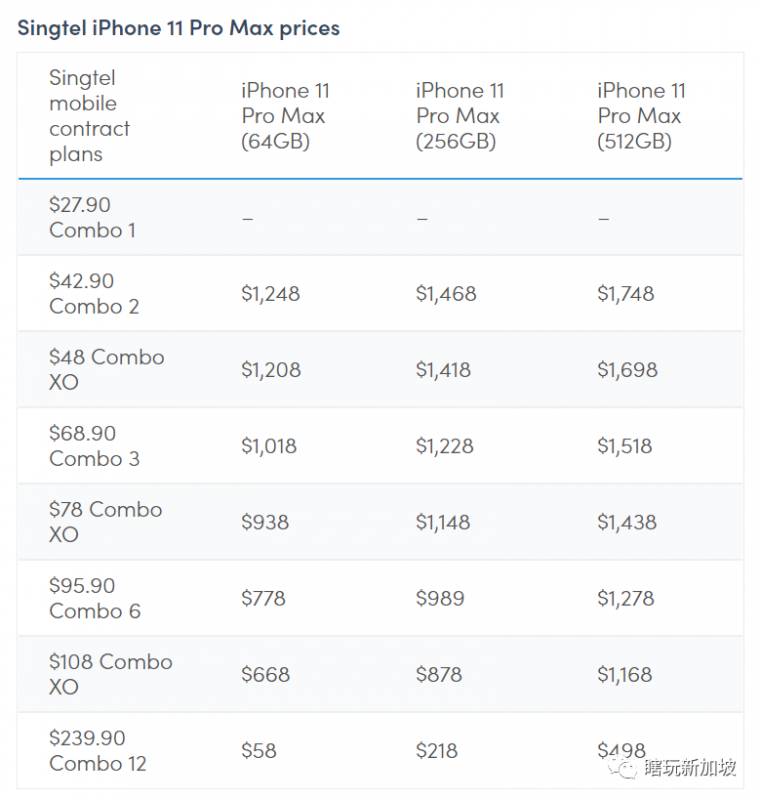Click the iPhone 11 Pro Max (256GB) header
The height and width of the screenshot is (800, 760).
tap(460, 116)
